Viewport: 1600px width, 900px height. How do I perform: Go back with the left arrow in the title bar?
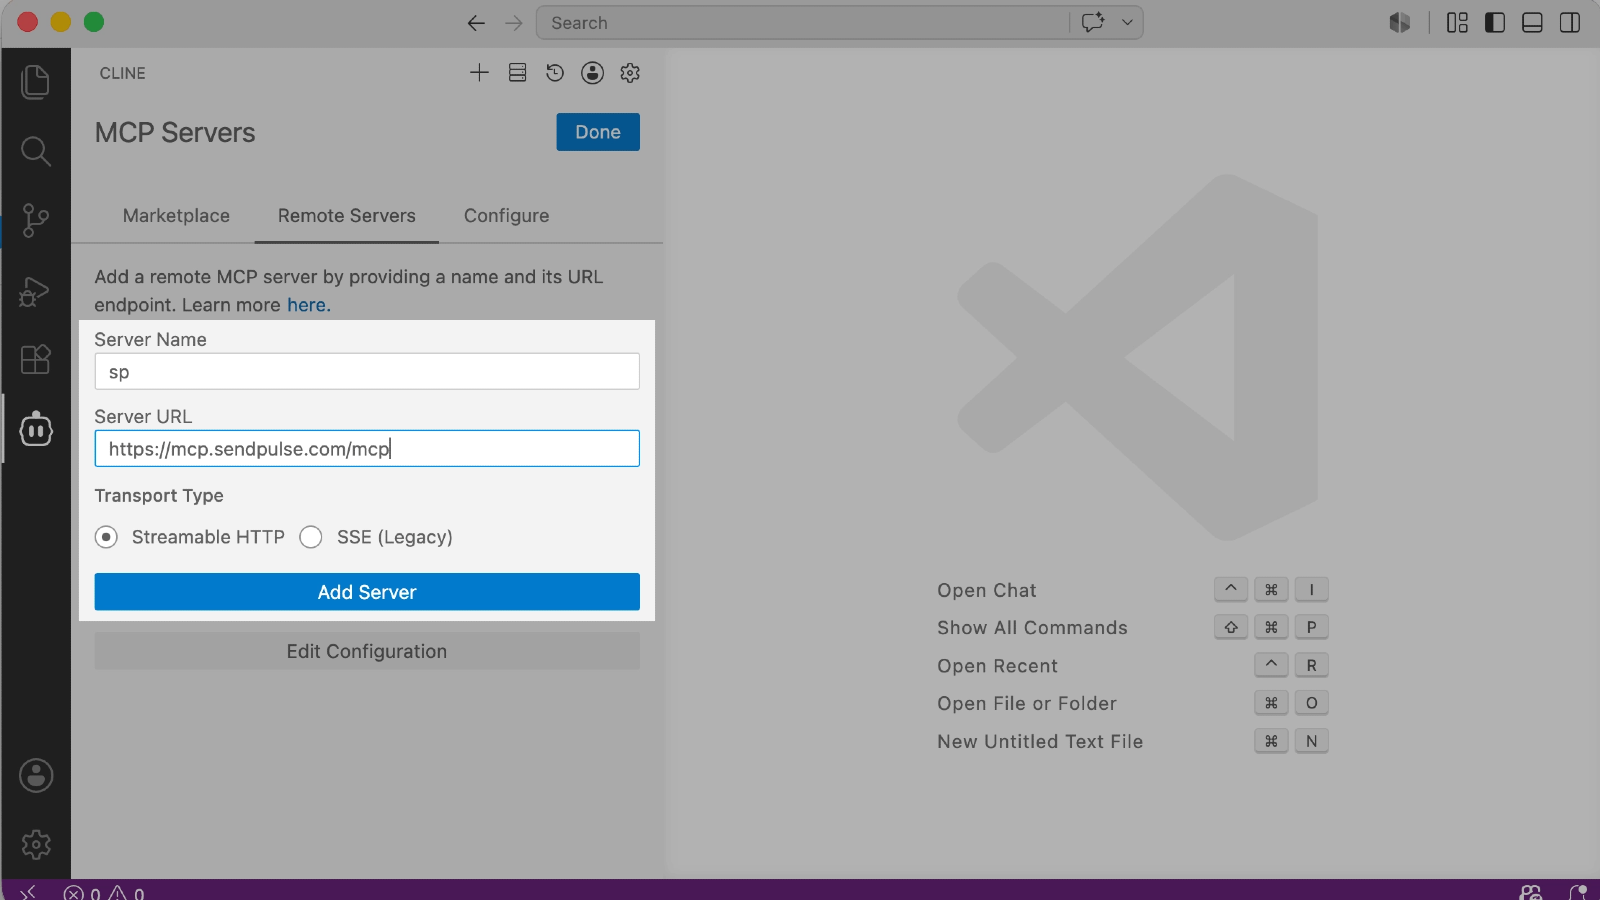point(476,23)
